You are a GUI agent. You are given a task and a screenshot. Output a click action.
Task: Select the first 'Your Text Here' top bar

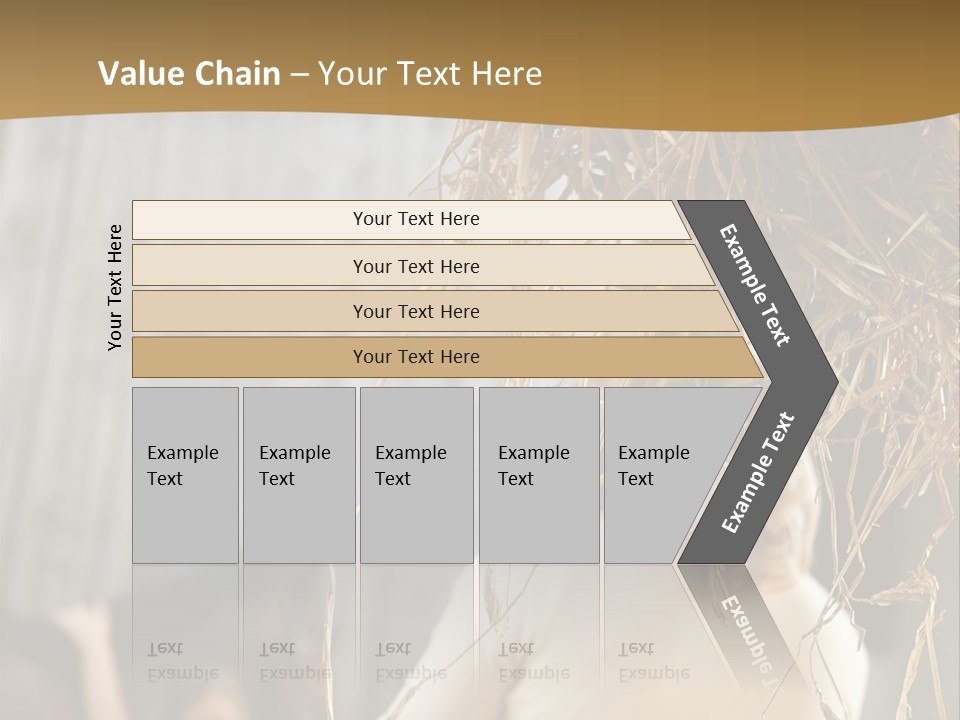pyautogui.click(x=415, y=219)
